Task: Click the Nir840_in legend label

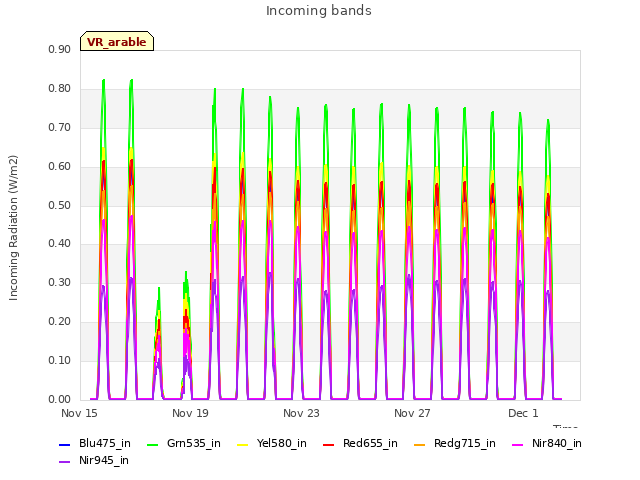Action: click(557, 443)
